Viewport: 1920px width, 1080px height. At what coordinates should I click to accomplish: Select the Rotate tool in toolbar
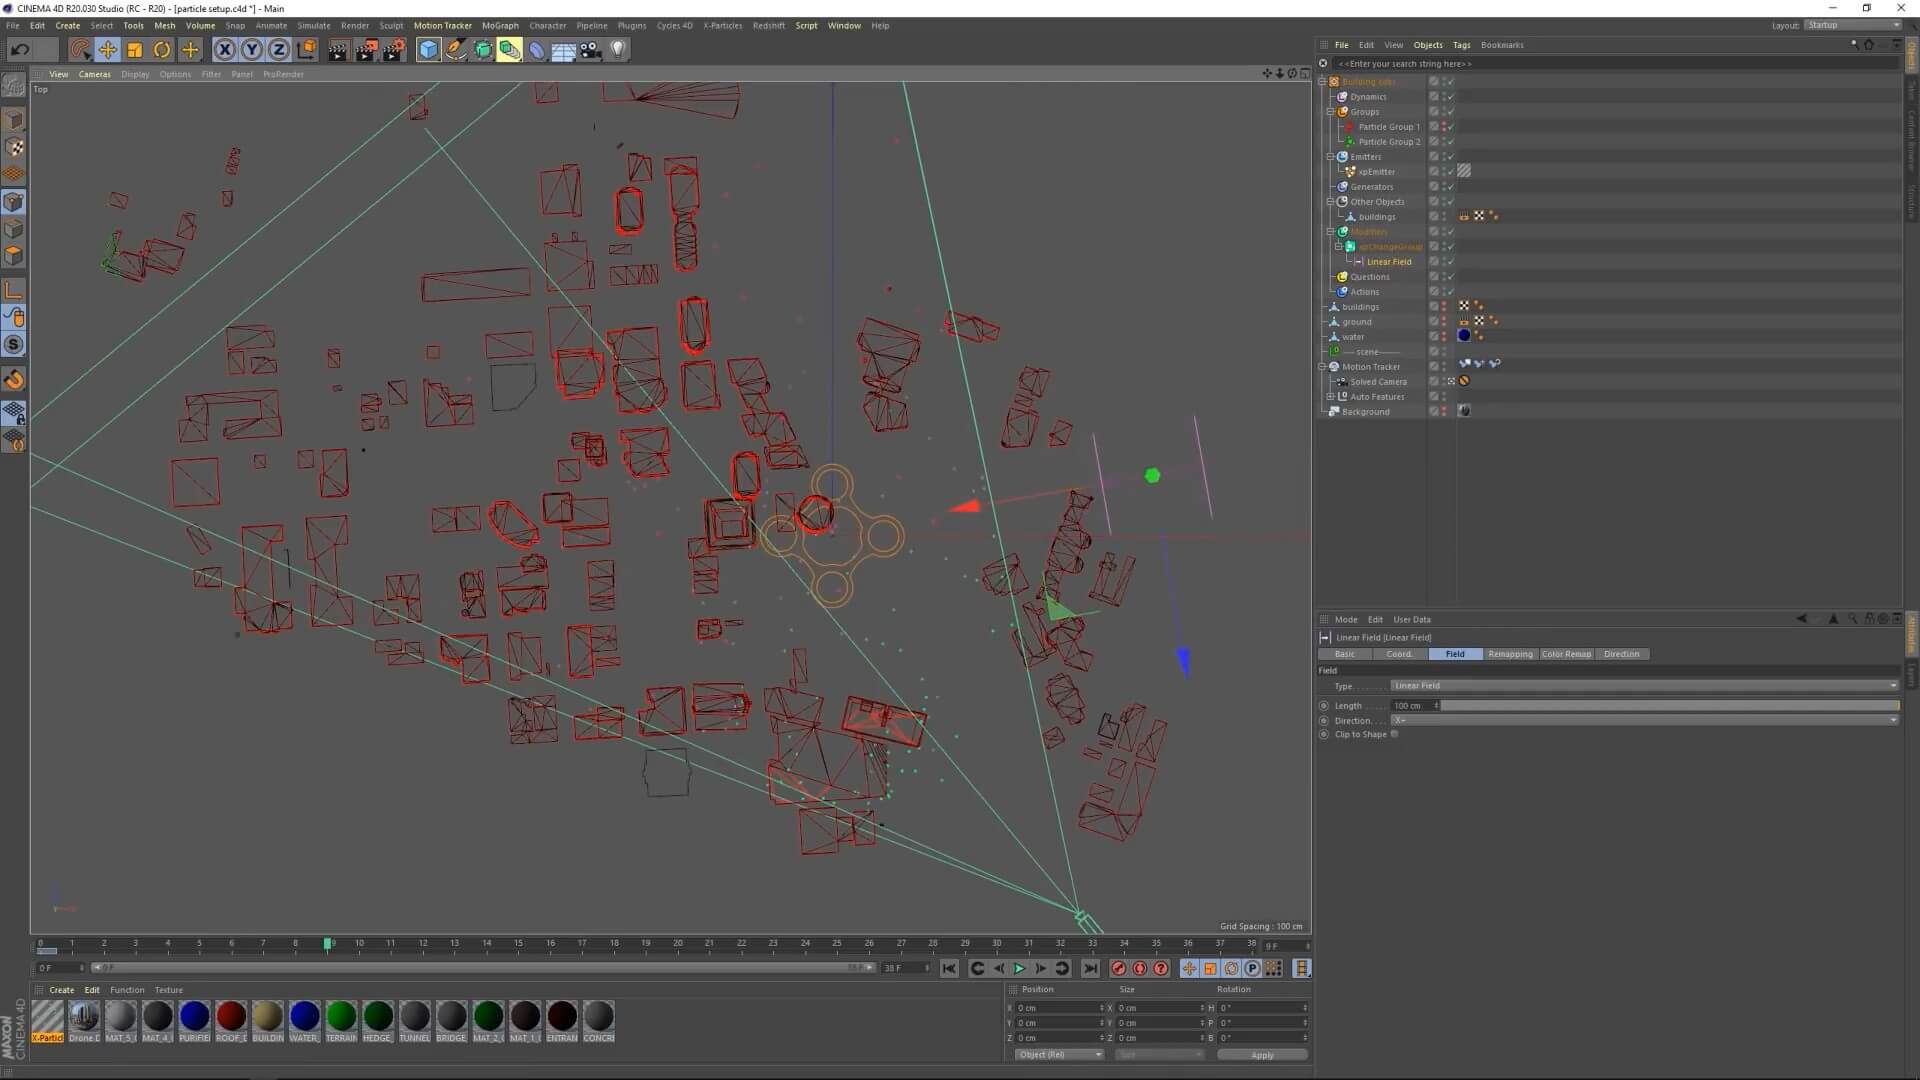[162, 50]
